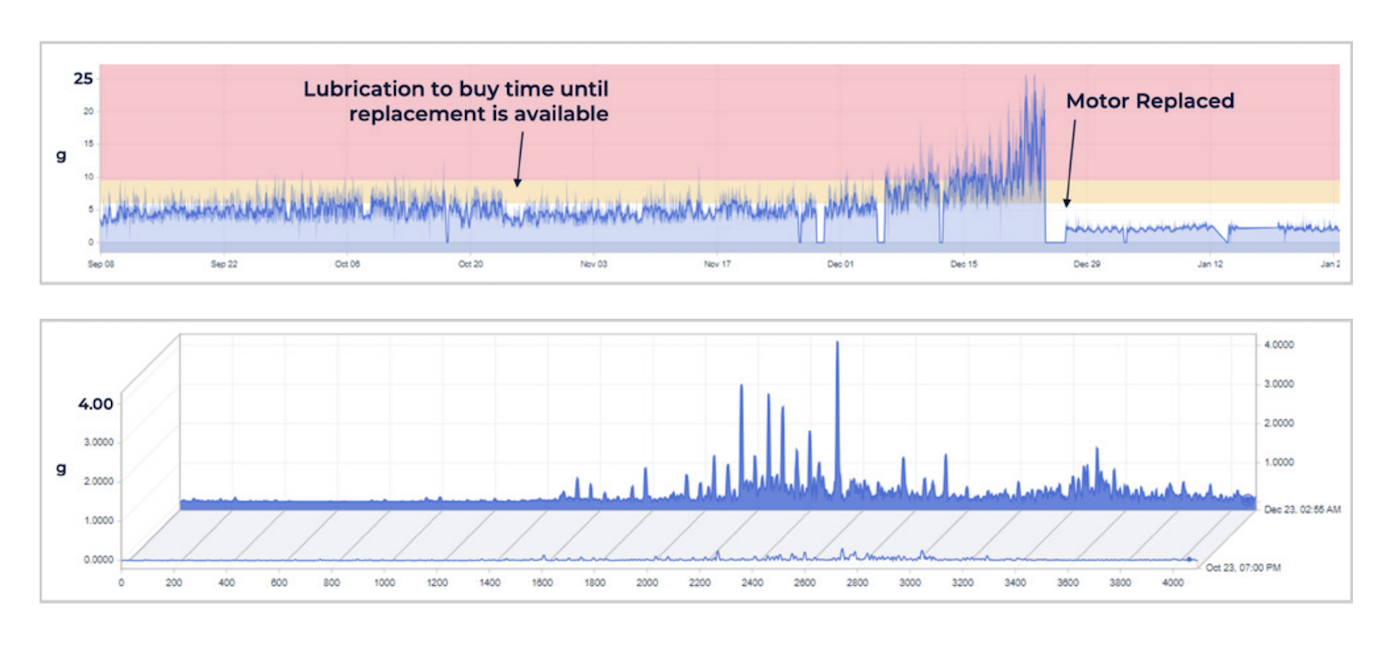Select the Dec 15 date tick label
The image size is (1400, 646).
[964, 264]
